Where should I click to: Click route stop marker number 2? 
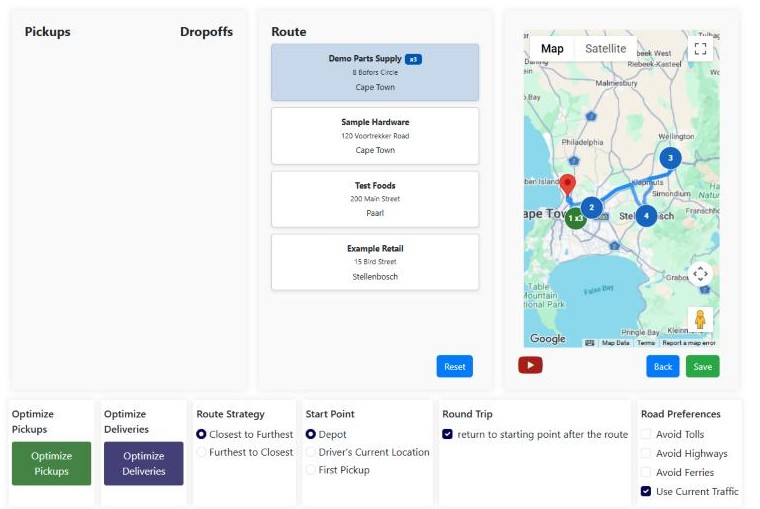[x=591, y=207]
